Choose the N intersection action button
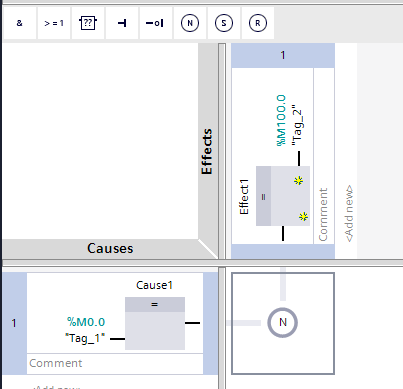403x389 pixels. click(190, 23)
